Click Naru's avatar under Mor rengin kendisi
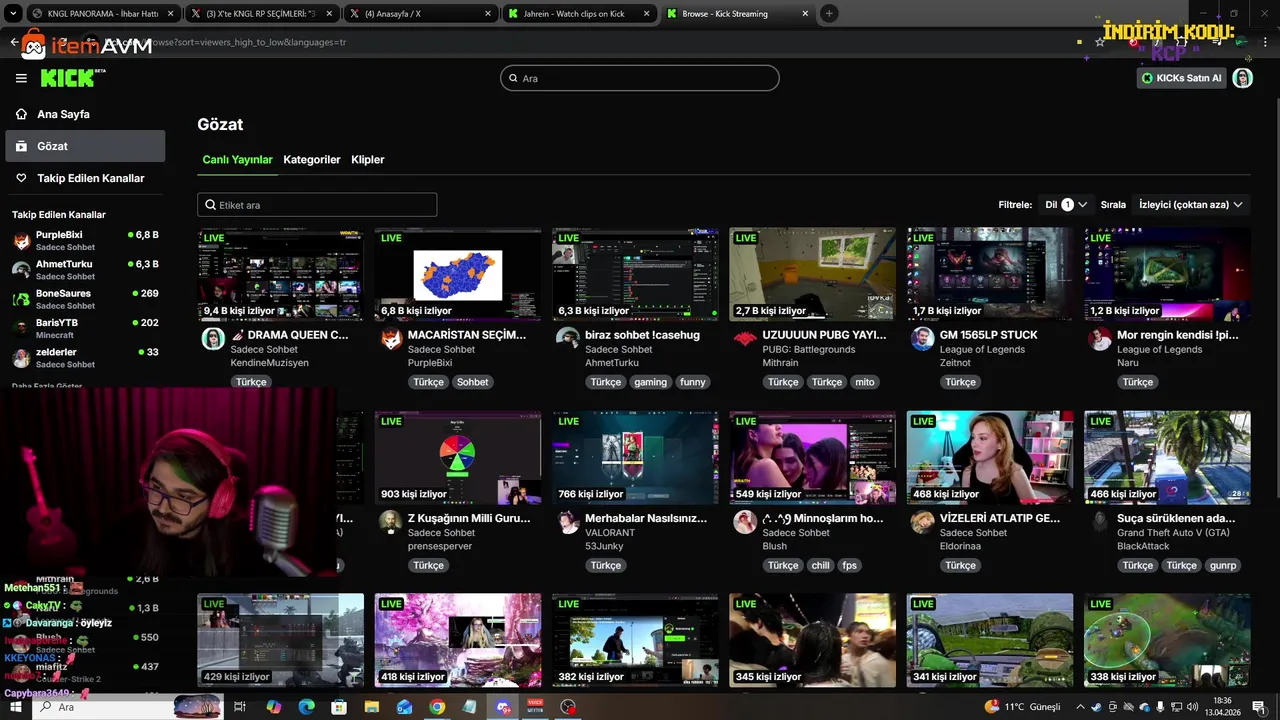 pos(1099,338)
